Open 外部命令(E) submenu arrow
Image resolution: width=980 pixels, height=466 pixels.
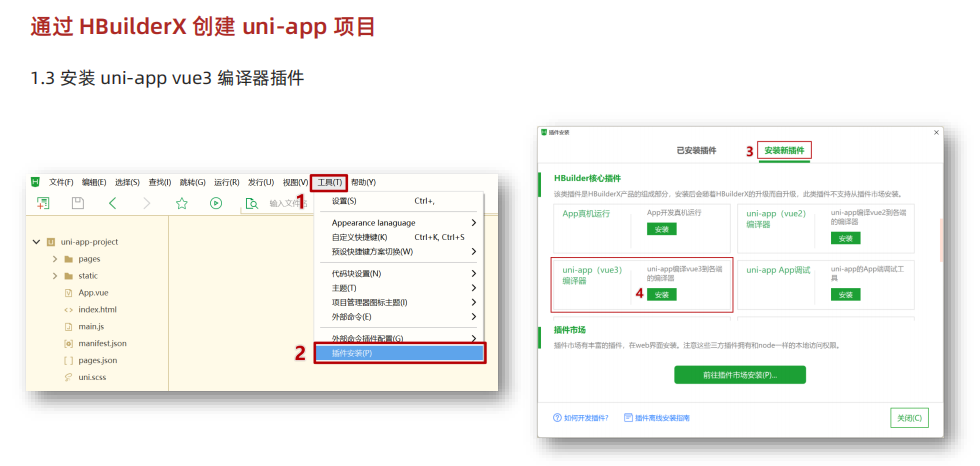point(474,317)
